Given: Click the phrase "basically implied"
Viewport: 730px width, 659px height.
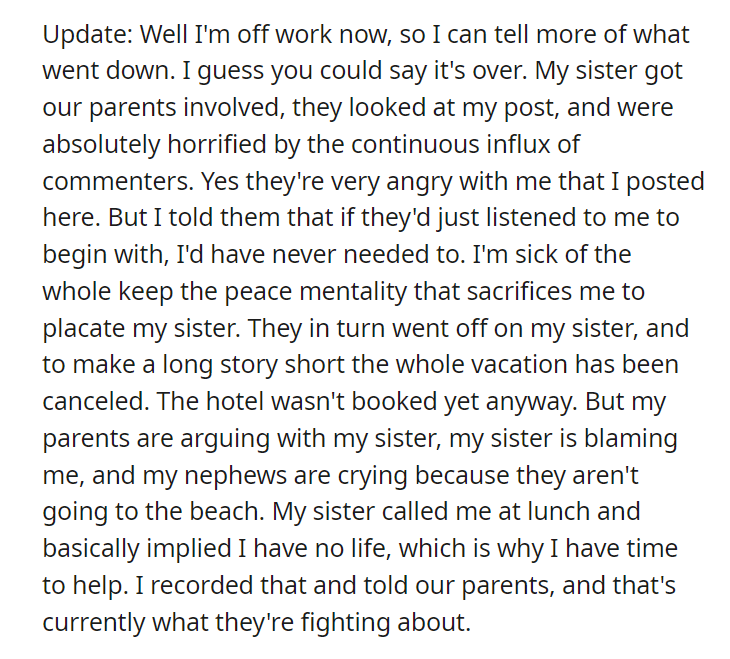Looking at the screenshot, I should click(137, 548).
